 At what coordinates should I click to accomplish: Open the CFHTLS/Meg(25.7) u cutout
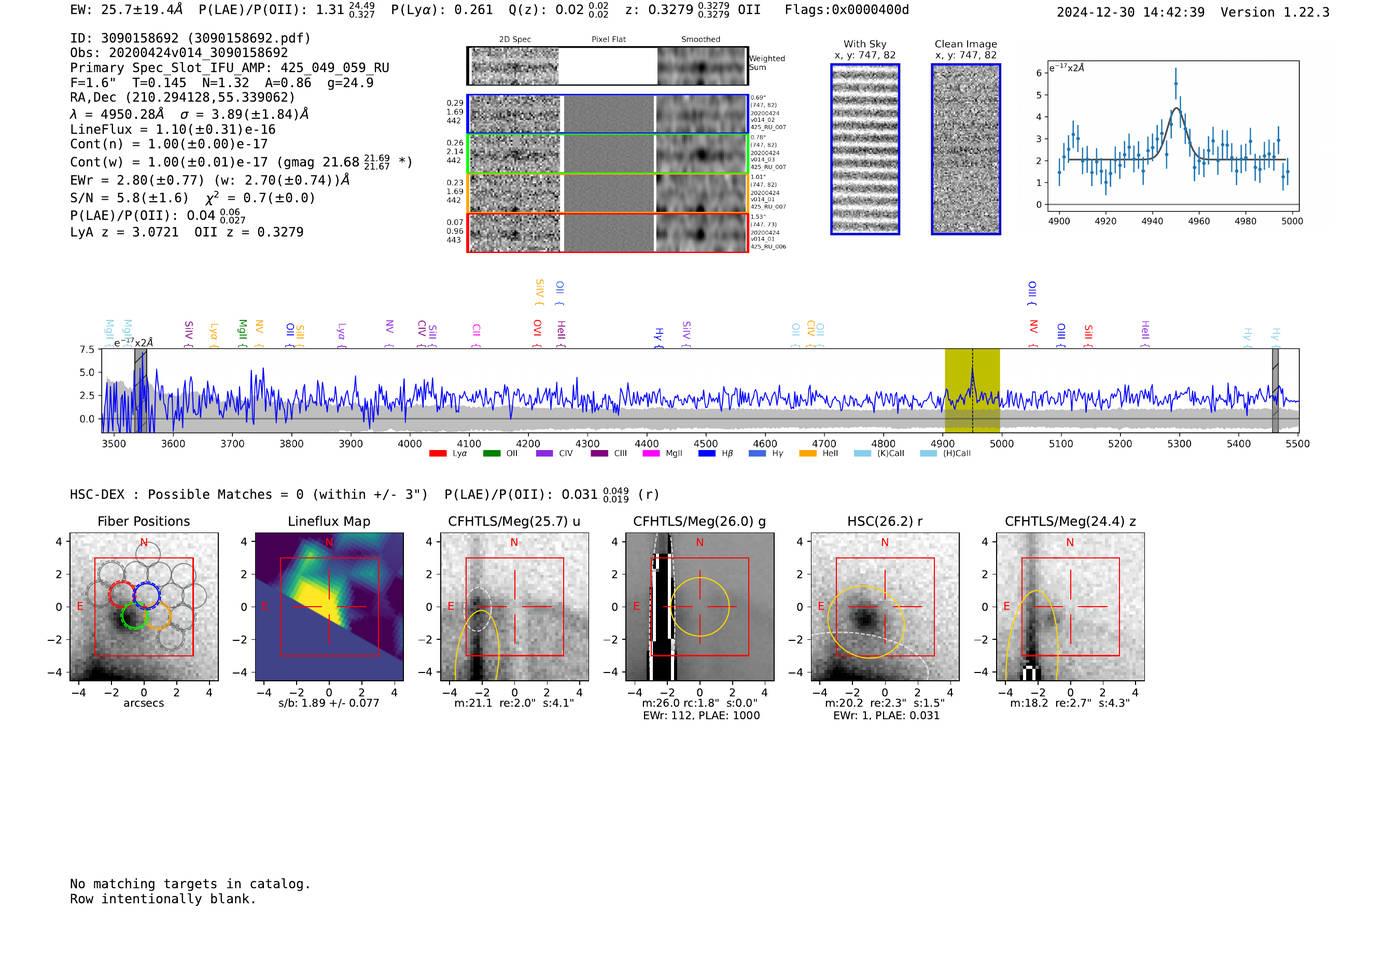tap(514, 607)
